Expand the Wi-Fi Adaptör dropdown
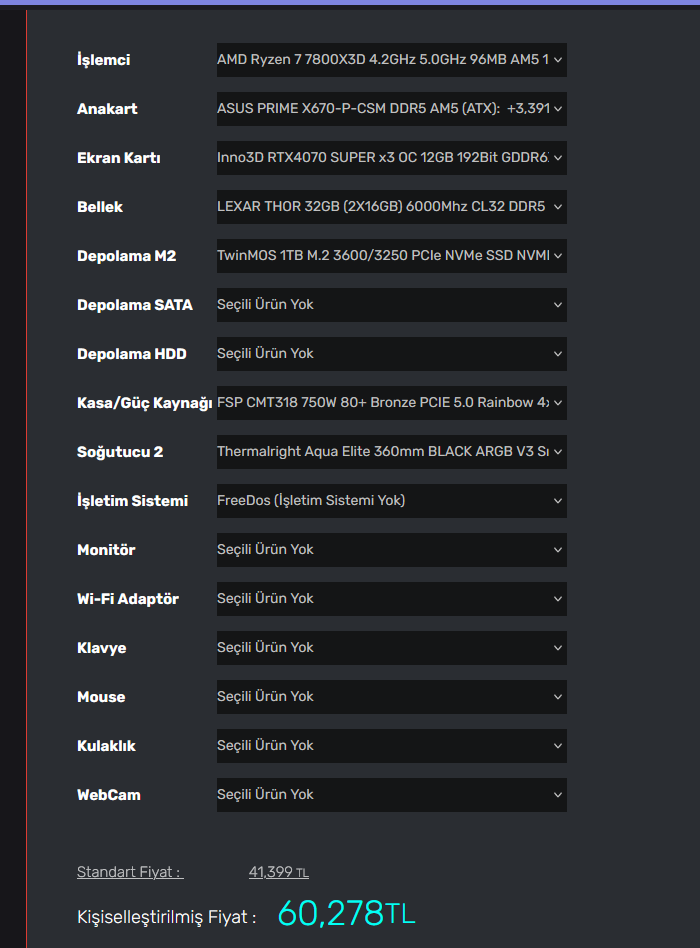The image size is (700, 948). [x=391, y=599]
